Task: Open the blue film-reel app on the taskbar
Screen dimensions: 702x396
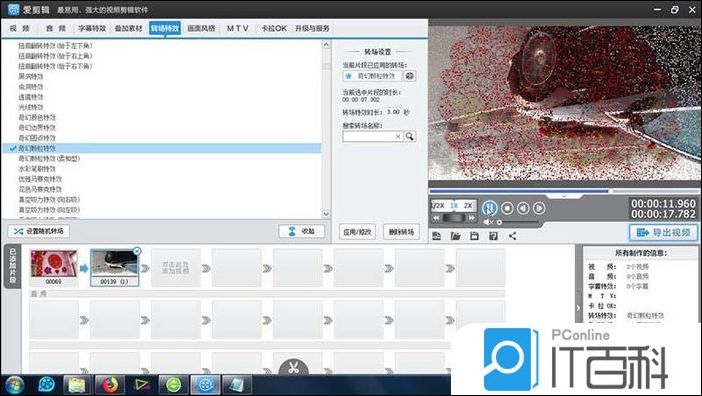Action: click(x=47, y=385)
